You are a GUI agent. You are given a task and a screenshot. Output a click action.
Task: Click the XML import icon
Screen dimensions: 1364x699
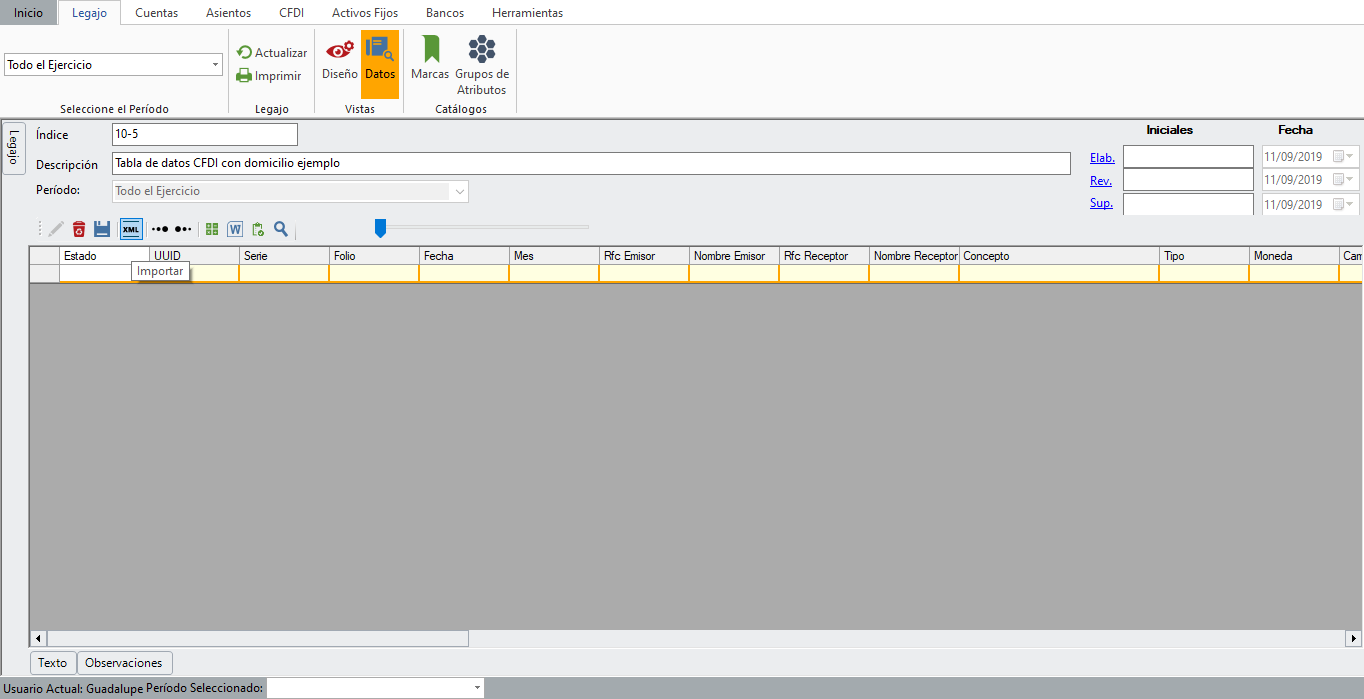click(x=131, y=229)
